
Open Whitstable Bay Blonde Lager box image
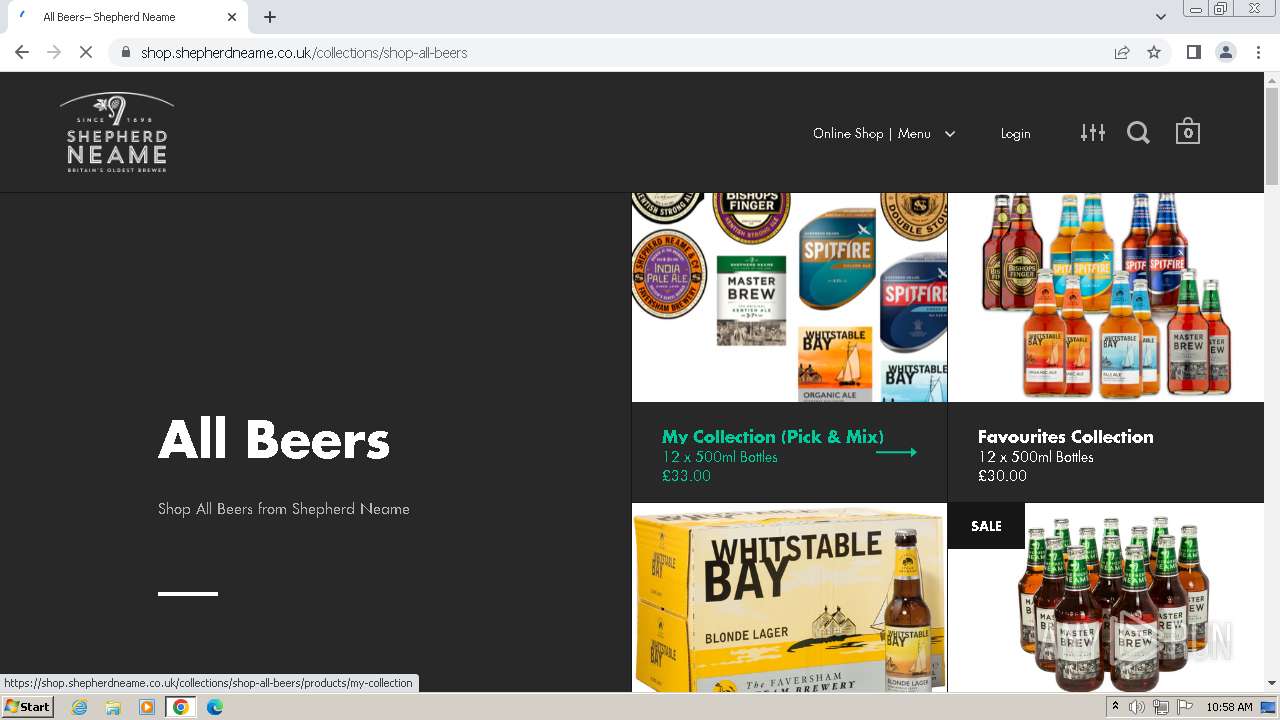pyautogui.click(x=789, y=598)
